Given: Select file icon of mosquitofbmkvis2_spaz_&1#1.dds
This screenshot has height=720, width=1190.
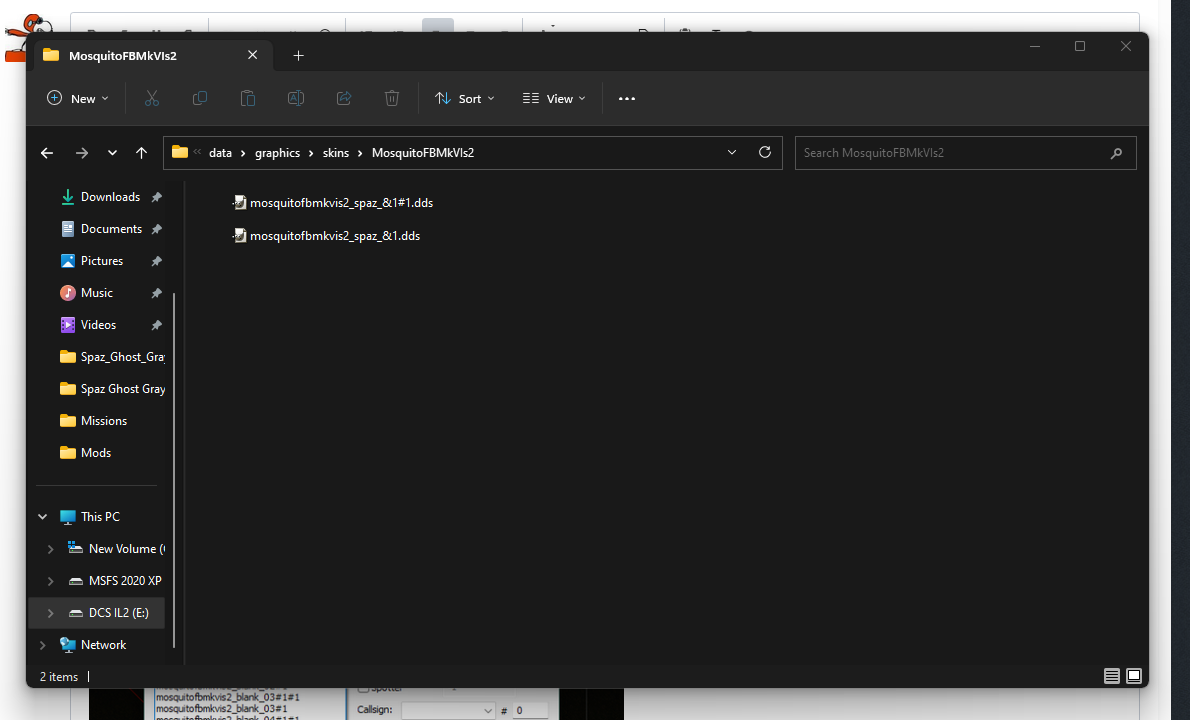Looking at the screenshot, I should [240, 203].
